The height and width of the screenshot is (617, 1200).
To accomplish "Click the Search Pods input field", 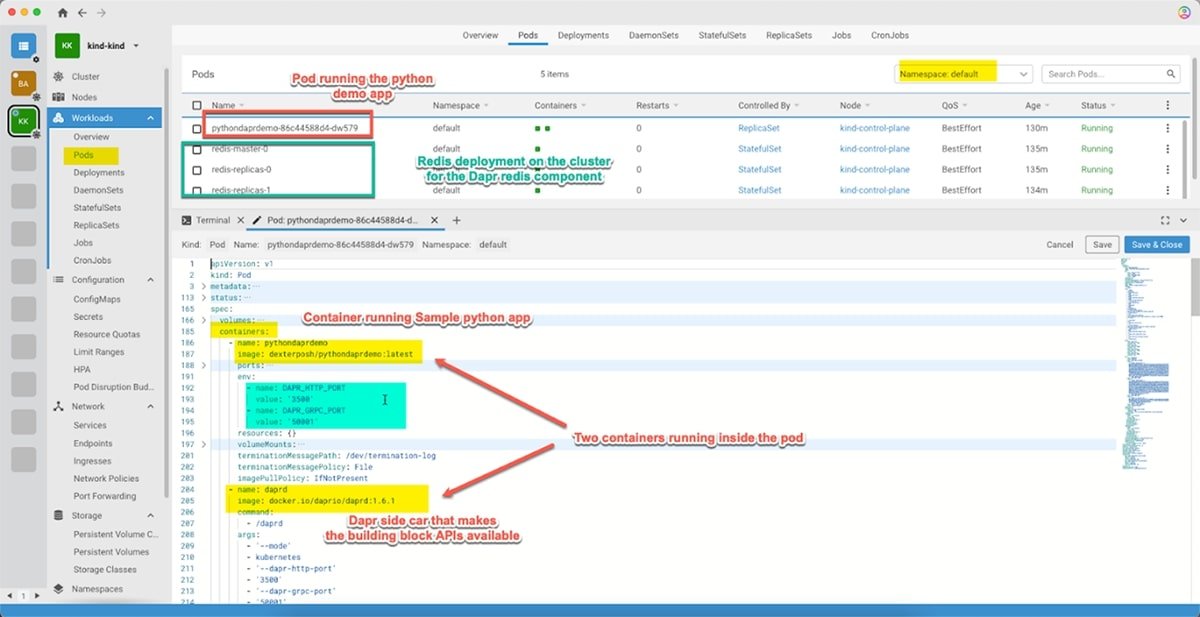I will click(x=1102, y=74).
